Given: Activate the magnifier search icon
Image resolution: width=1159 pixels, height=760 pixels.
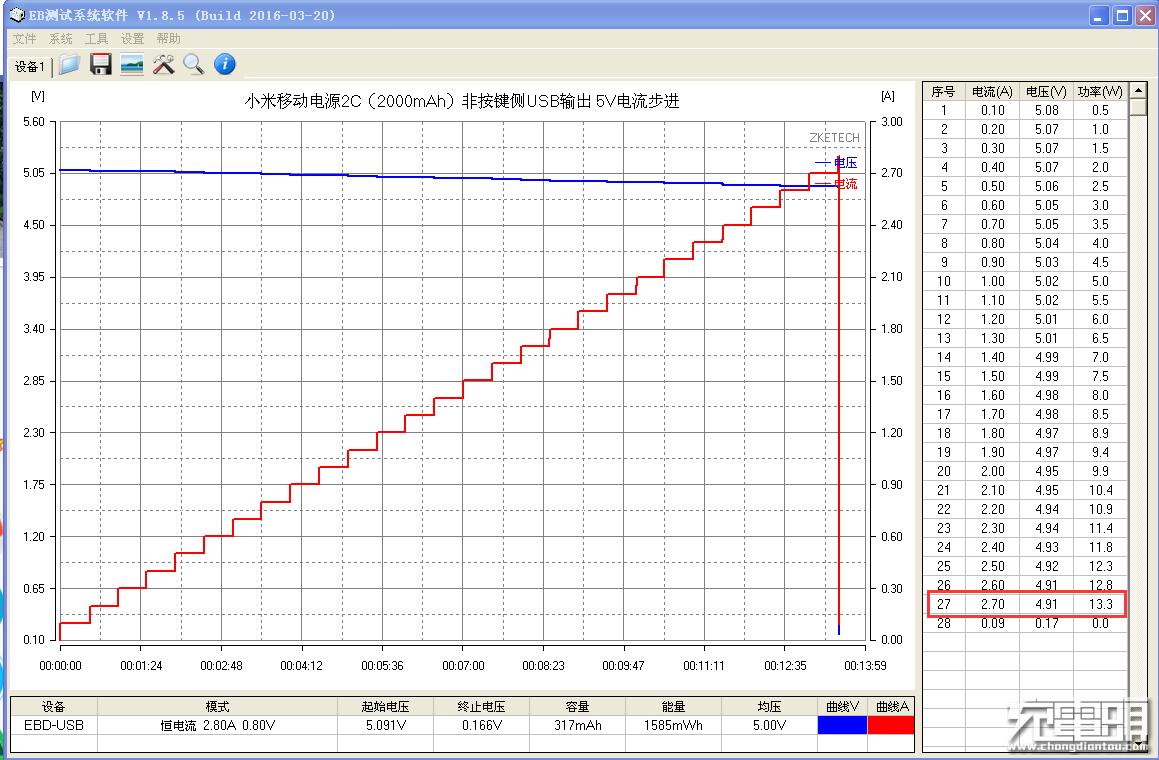Looking at the screenshot, I should click(194, 65).
